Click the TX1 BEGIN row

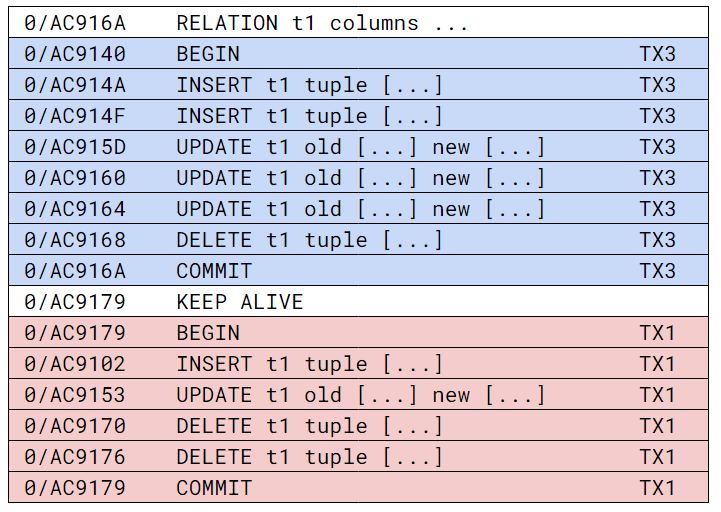point(358,333)
